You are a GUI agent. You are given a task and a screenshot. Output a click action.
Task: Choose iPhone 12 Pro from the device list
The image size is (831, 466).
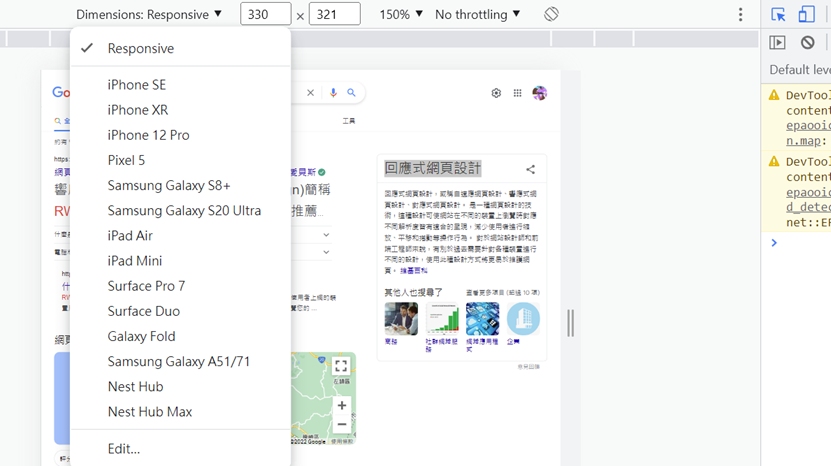pos(180,135)
